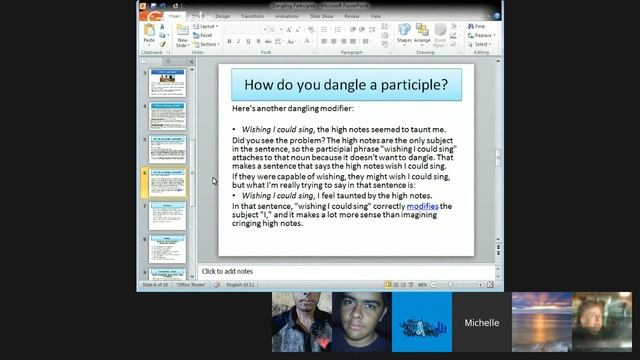The image size is (640, 360).
Task: Open the Change Case dropdown
Action: 291,41
